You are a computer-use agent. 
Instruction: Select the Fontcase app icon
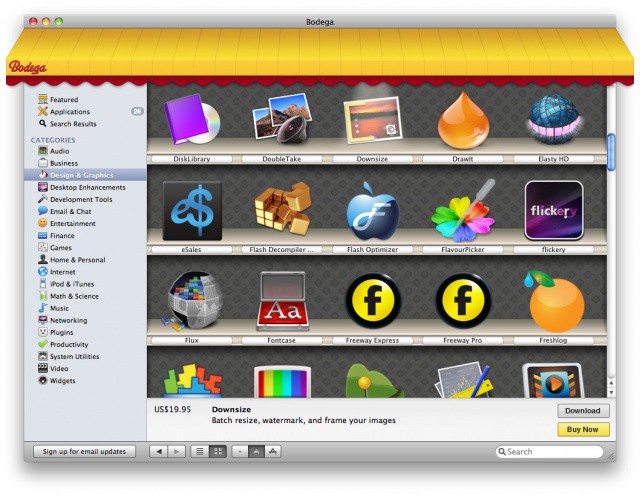283,301
